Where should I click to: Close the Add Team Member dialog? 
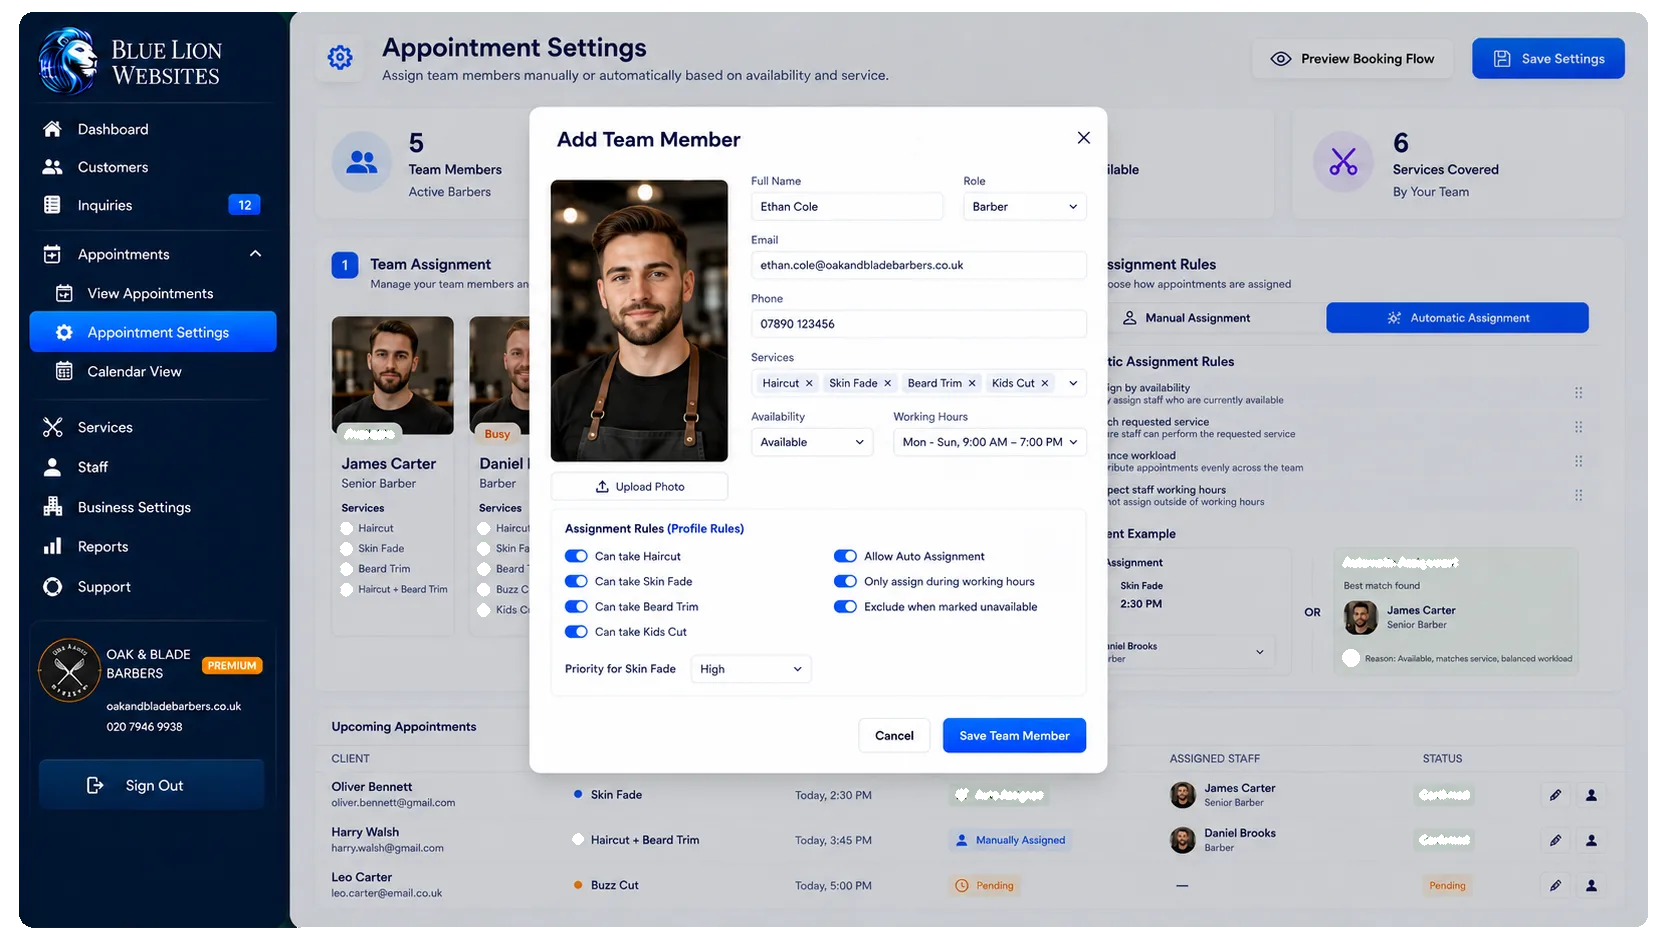coord(1083,138)
